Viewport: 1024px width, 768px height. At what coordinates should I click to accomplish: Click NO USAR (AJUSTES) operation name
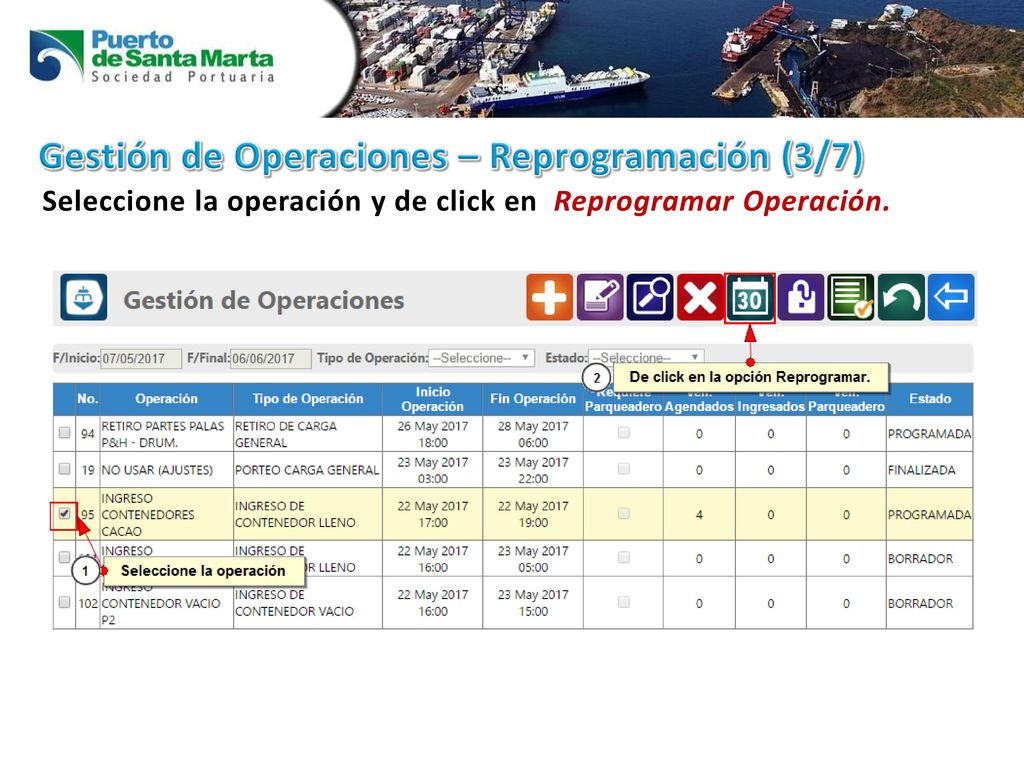[x=157, y=470]
